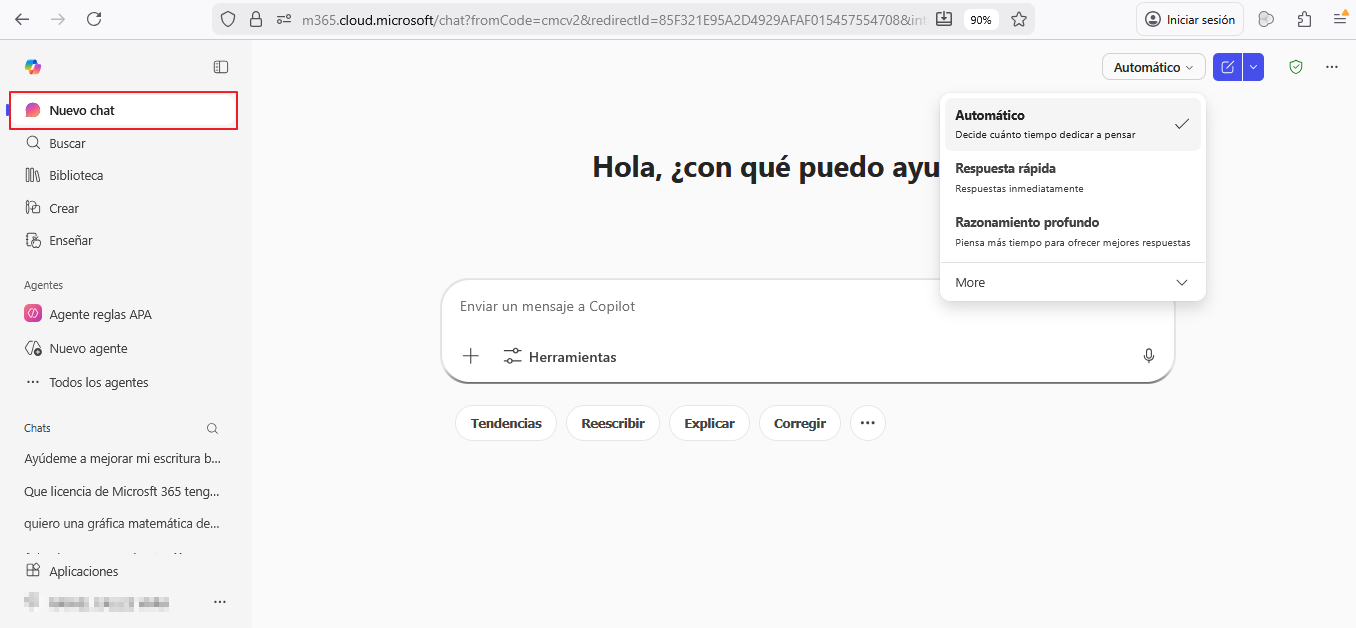Open Herramientas tools button
1356x628 pixels.
(560, 356)
